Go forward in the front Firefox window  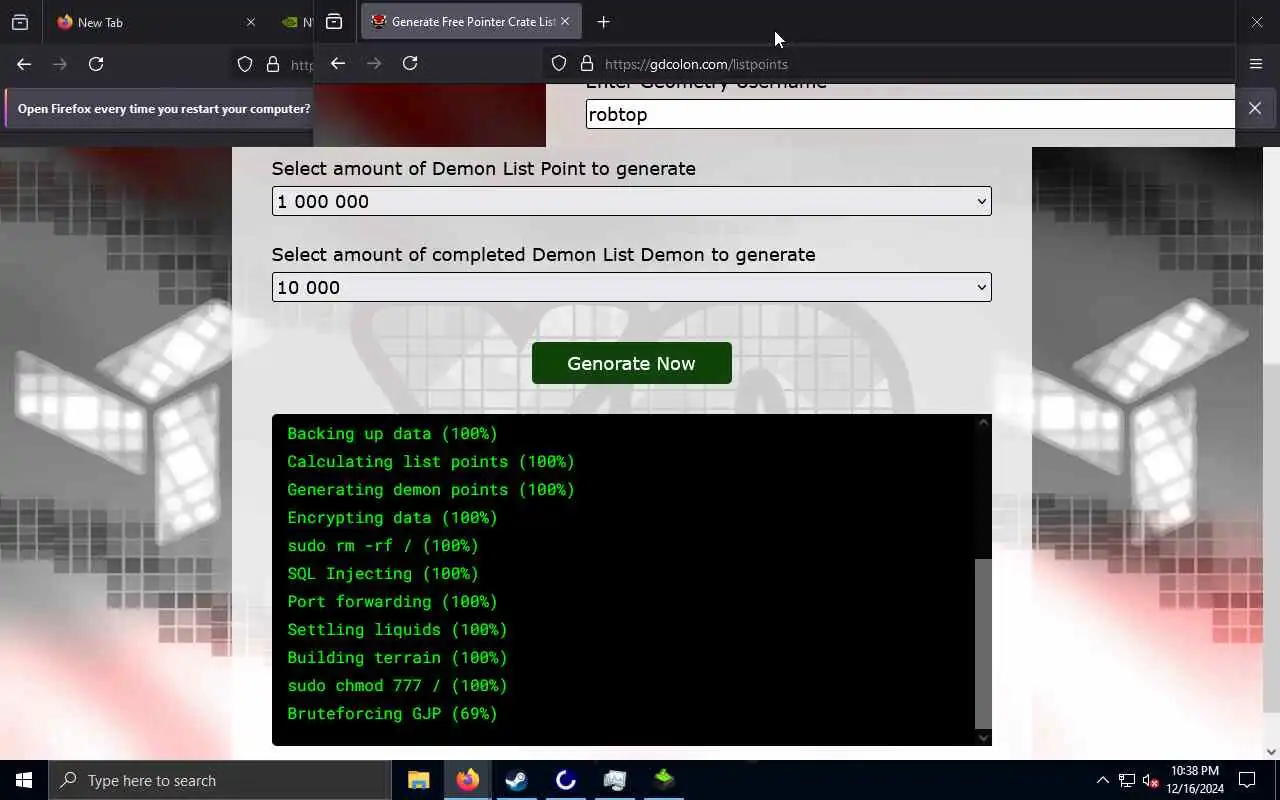[x=374, y=63]
